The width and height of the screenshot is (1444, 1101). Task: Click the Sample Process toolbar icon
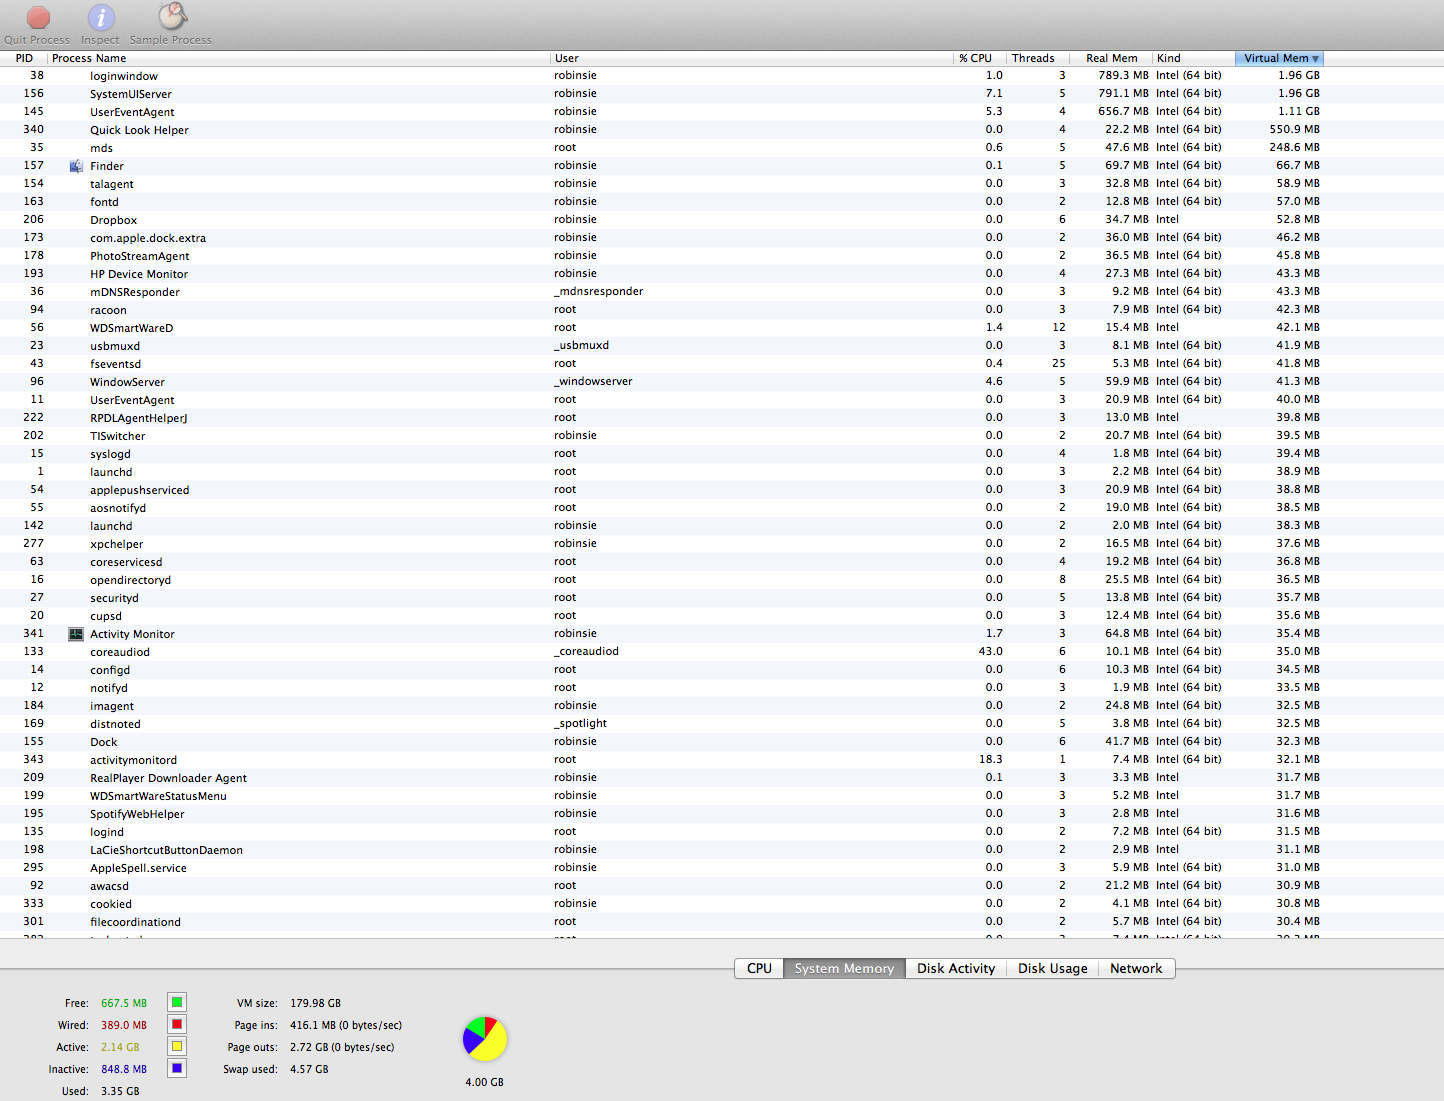point(172,17)
